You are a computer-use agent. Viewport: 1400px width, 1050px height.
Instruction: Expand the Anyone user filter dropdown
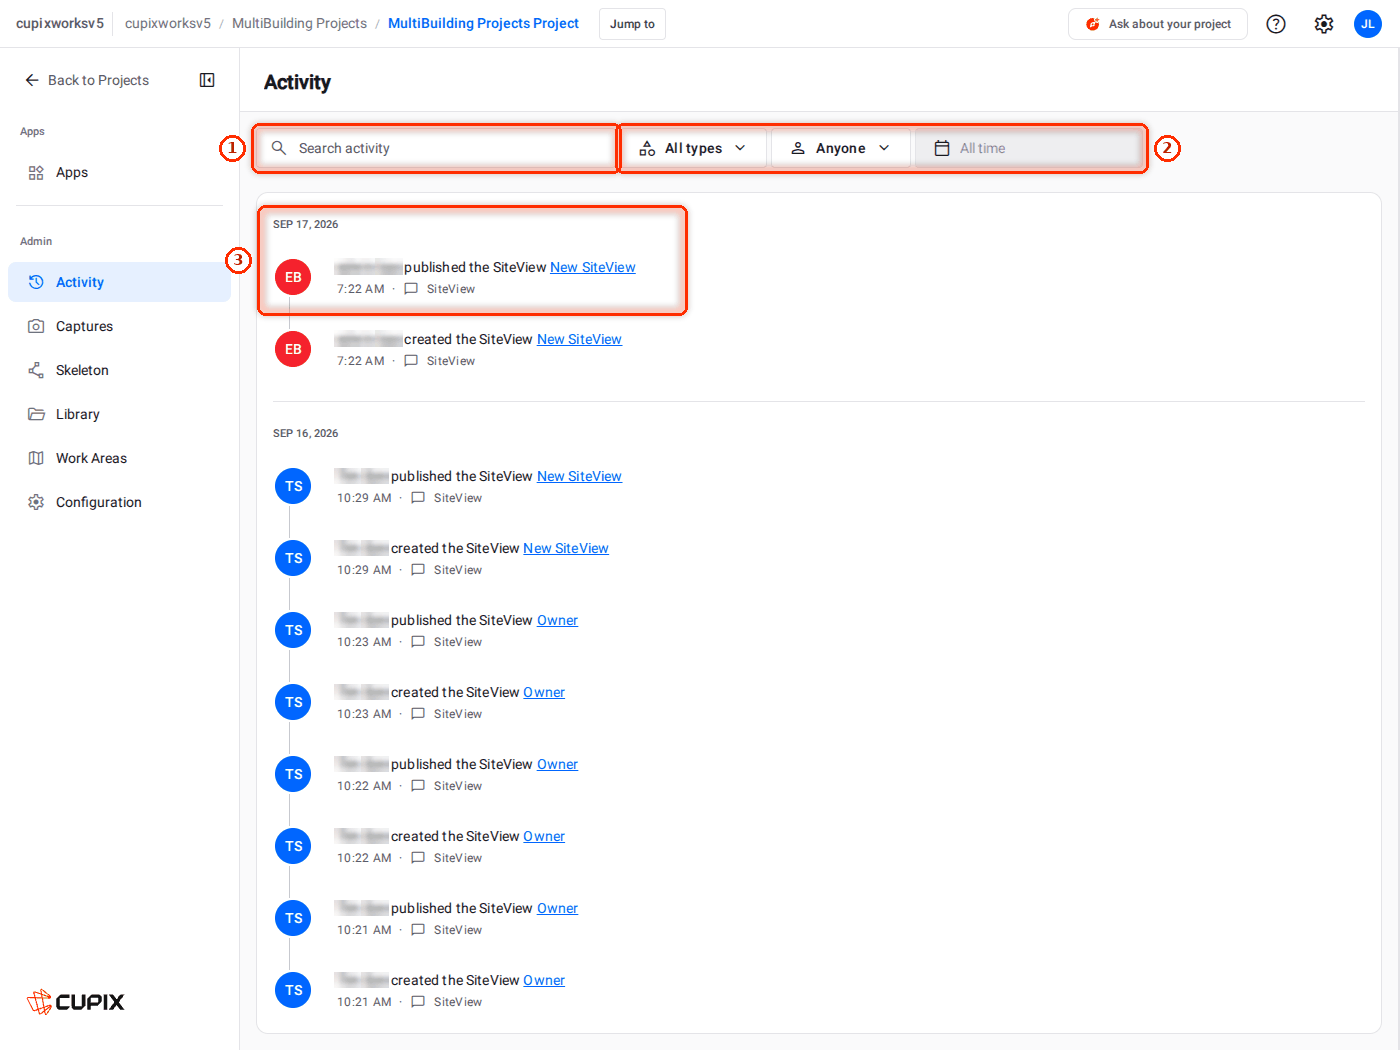[840, 148]
